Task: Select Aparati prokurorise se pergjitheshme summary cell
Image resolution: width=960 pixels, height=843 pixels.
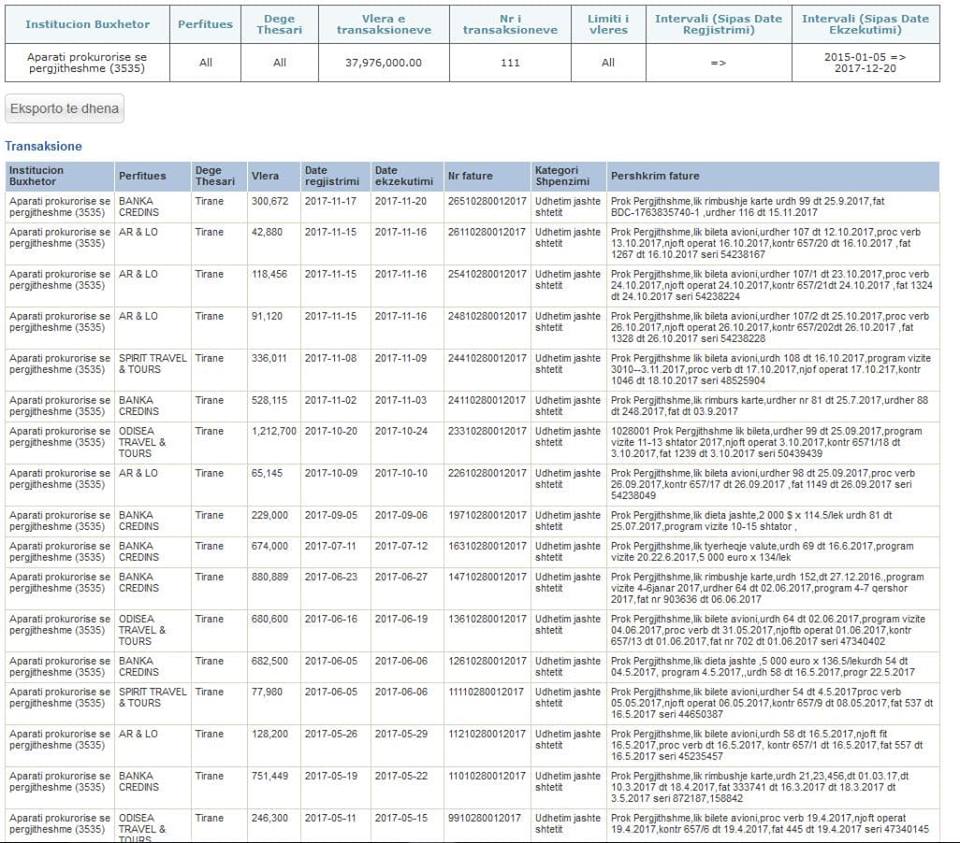Action: coord(87,62)
